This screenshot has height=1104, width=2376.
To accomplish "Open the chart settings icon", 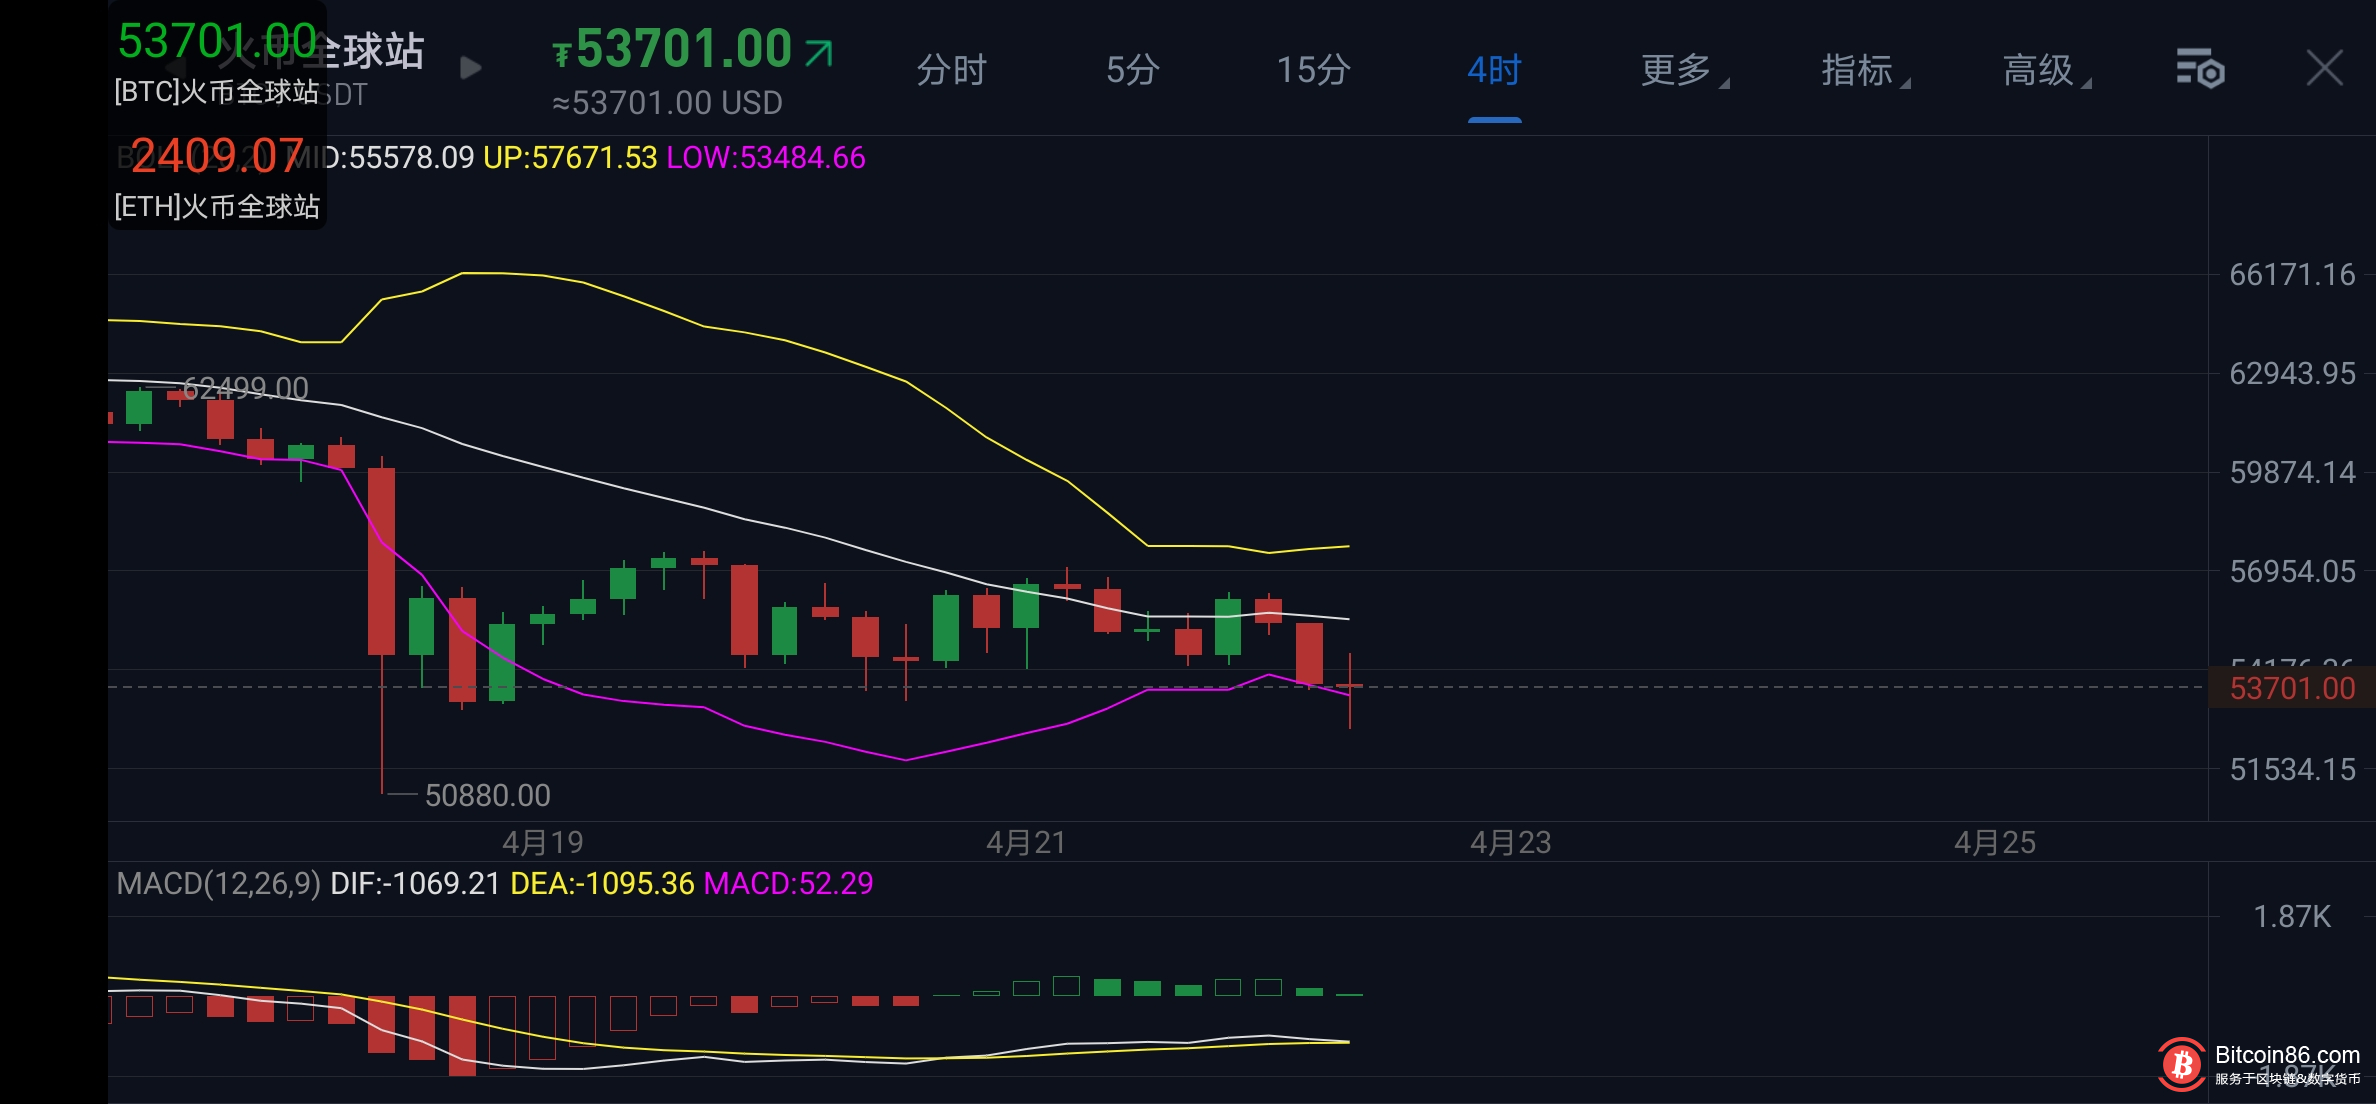I will point(2200,69).
